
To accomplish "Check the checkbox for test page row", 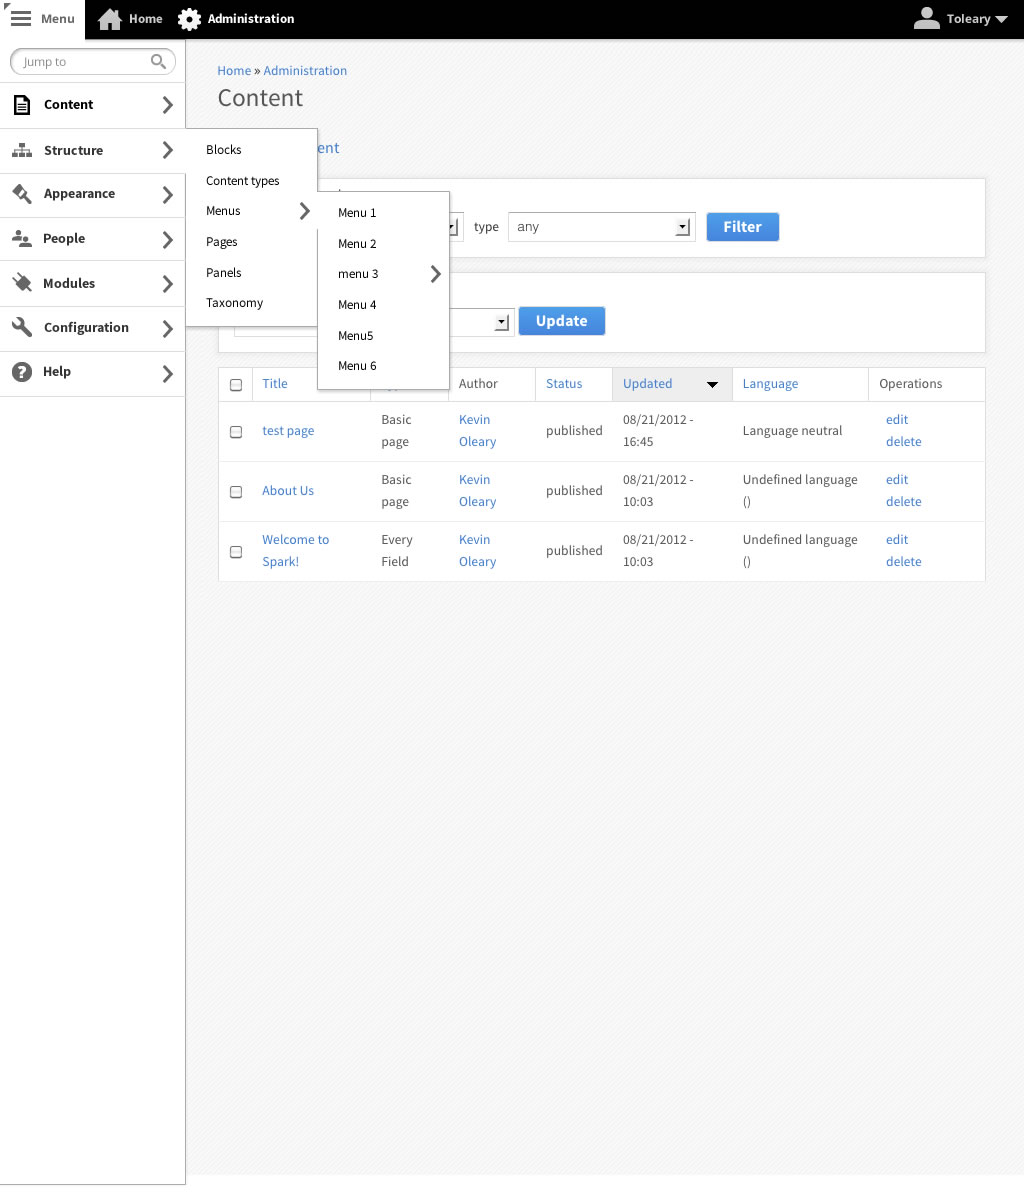I will [236, 431].
